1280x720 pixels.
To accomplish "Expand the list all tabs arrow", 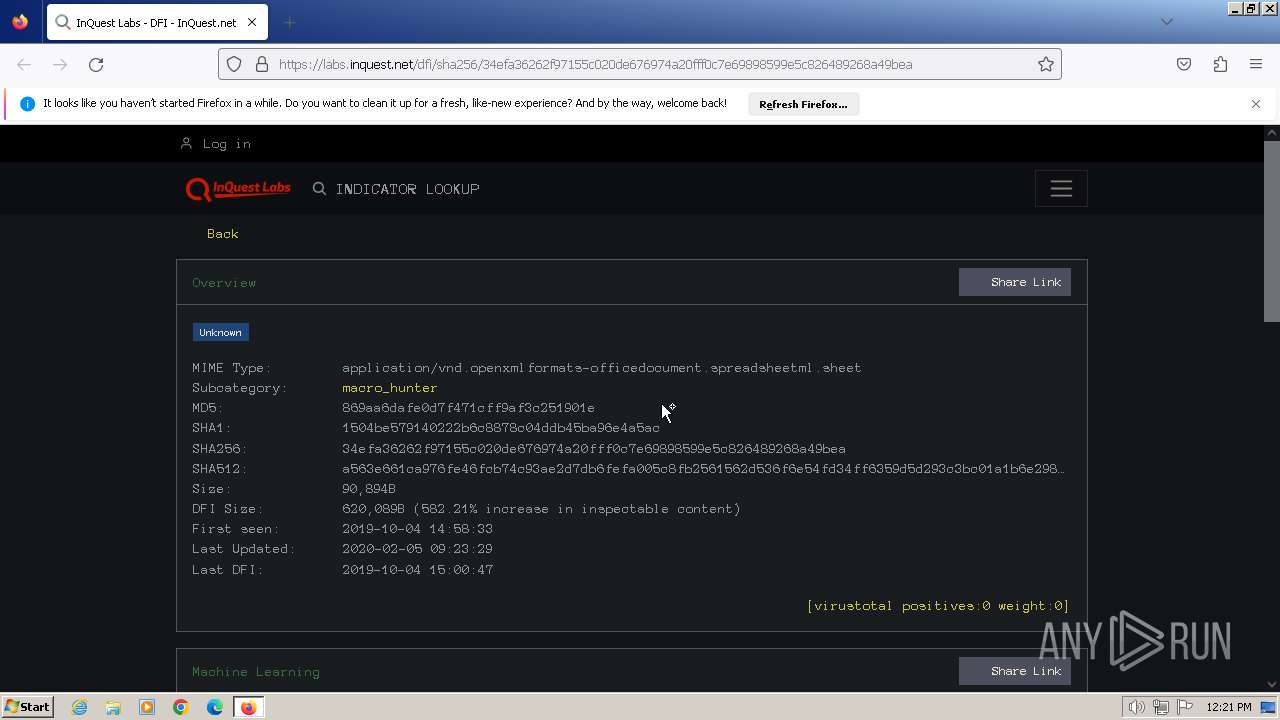I will point(1166,22).
